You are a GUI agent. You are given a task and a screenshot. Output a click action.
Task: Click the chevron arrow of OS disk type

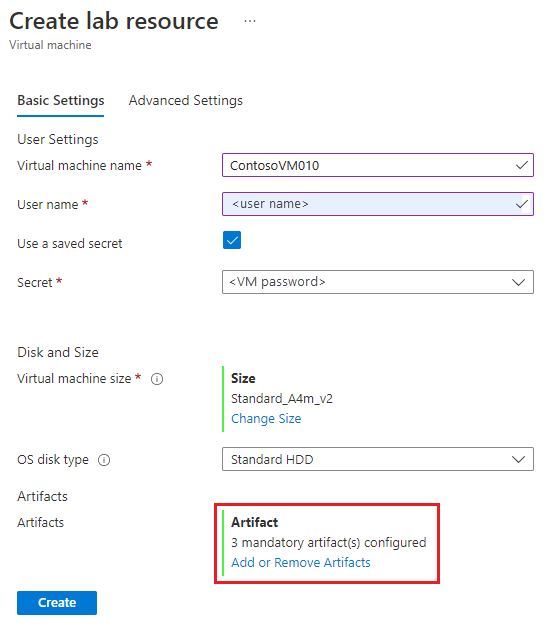[518, 459]
